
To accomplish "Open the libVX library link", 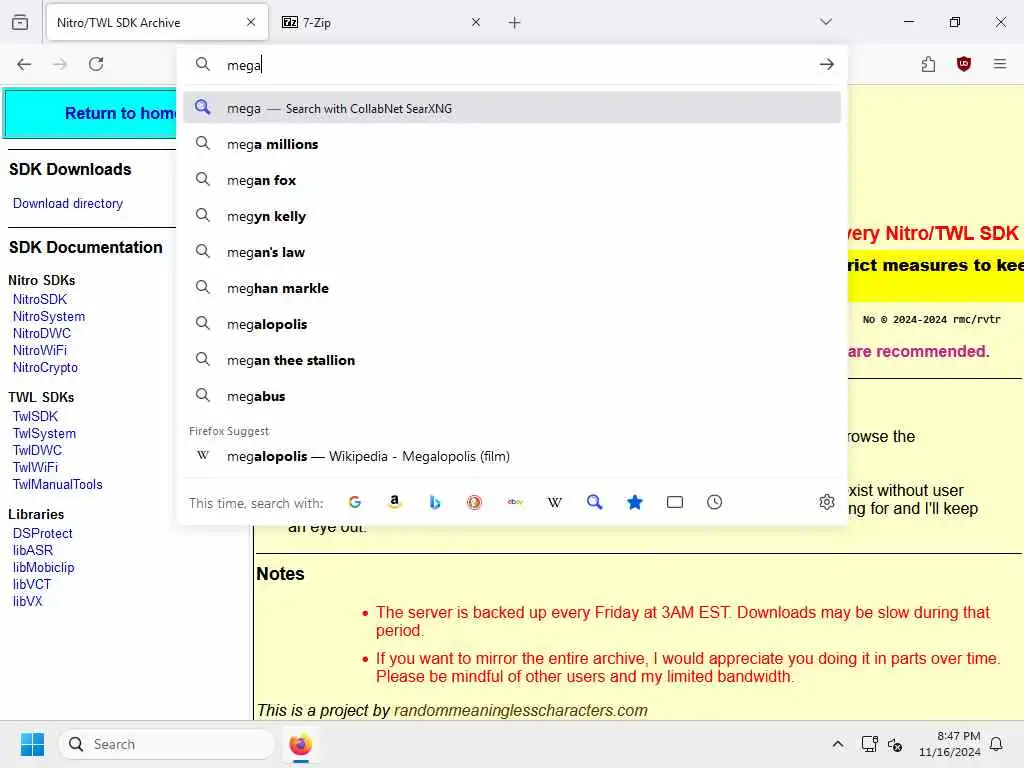I will tap(27, 601).
